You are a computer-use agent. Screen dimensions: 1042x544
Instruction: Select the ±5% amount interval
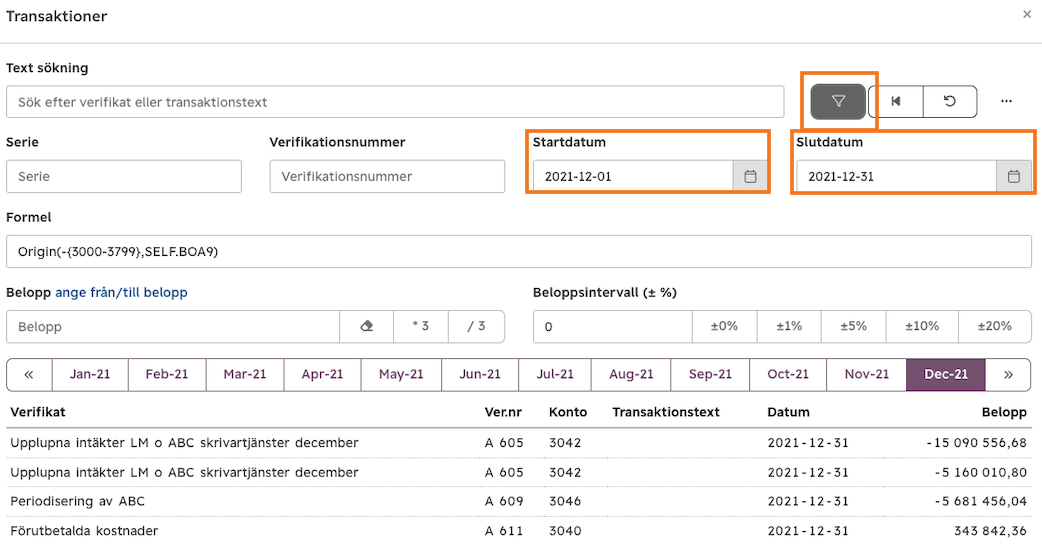point(853,327)
